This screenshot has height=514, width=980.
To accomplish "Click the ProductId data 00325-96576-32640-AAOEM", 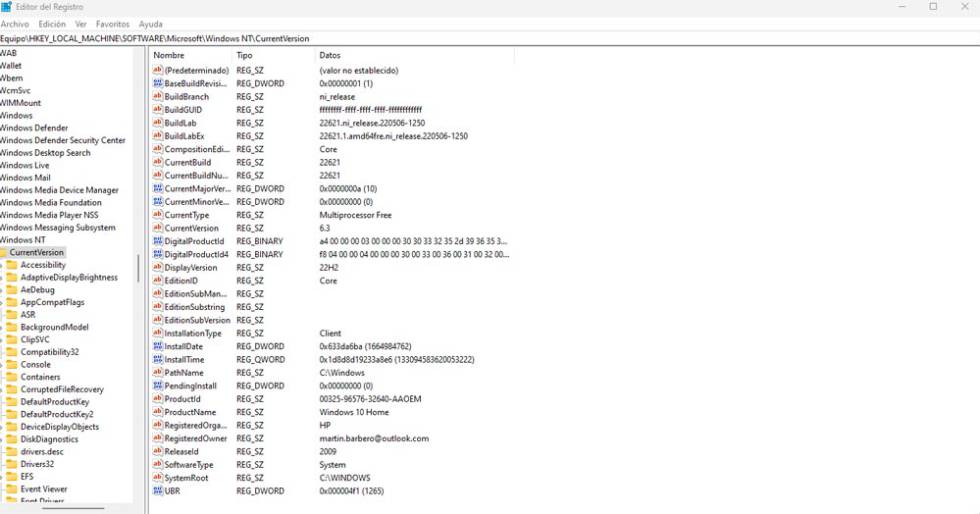I will coord(370,399).
